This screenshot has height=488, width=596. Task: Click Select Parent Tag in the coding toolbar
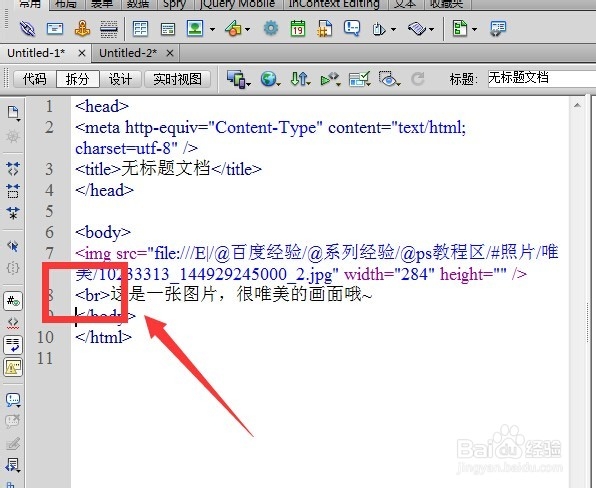pyautogui.click(x=13, y=246)
